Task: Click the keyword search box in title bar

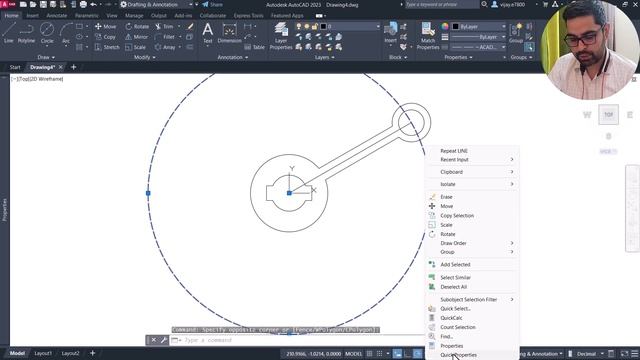Action: click(442, 4)
